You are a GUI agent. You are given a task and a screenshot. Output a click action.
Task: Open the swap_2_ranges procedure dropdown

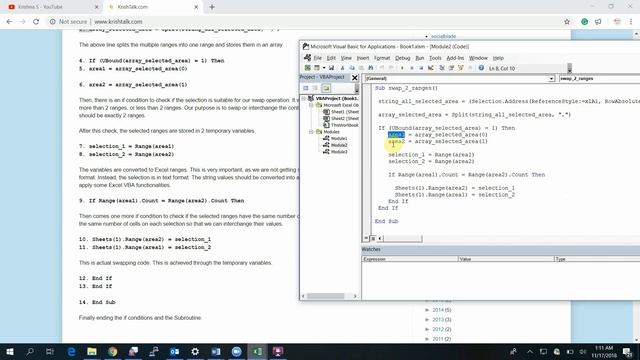tap(599, 78)
